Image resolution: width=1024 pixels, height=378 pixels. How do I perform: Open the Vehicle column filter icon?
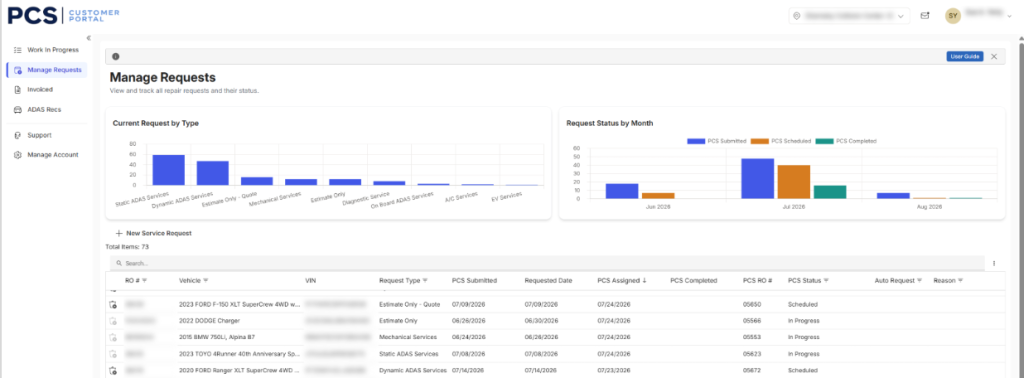coord(206,281)
